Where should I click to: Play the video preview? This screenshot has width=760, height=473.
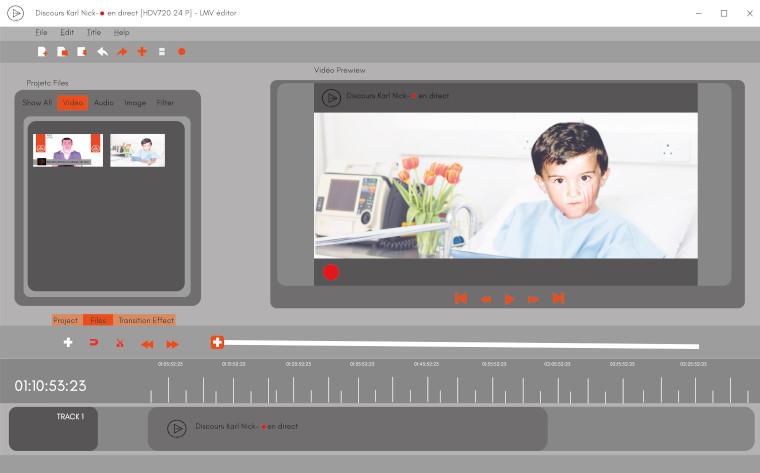[509, 298]
